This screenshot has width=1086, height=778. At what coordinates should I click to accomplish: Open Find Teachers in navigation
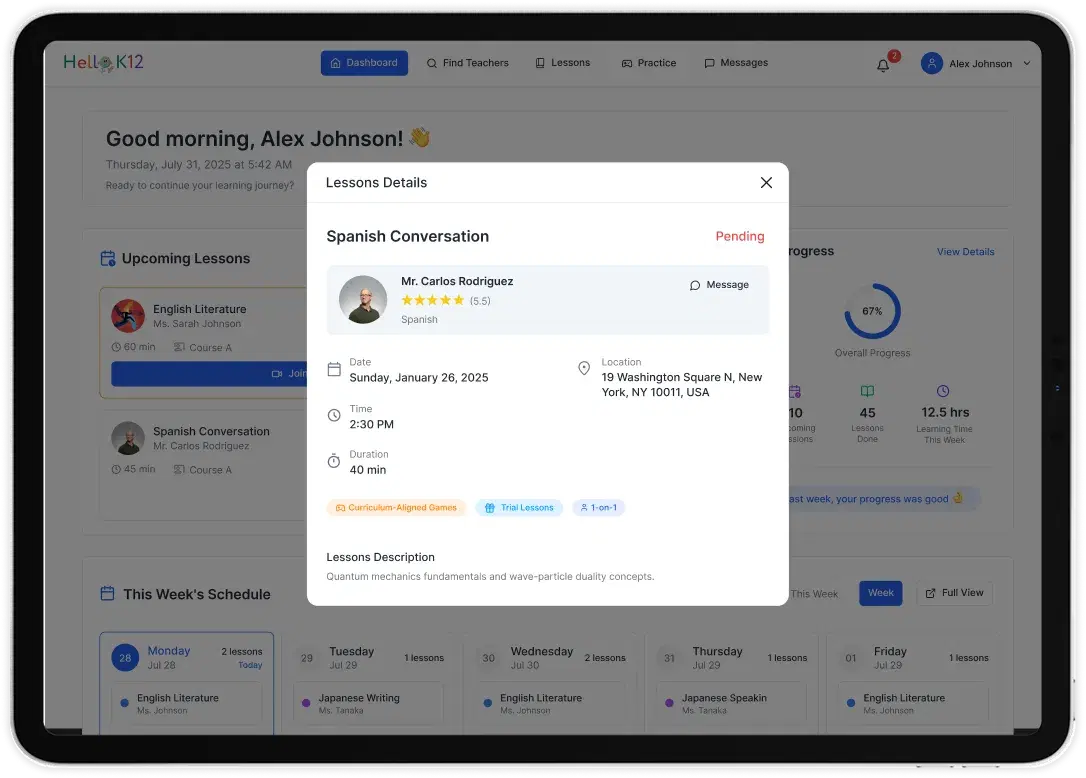(x=468, y=63)
